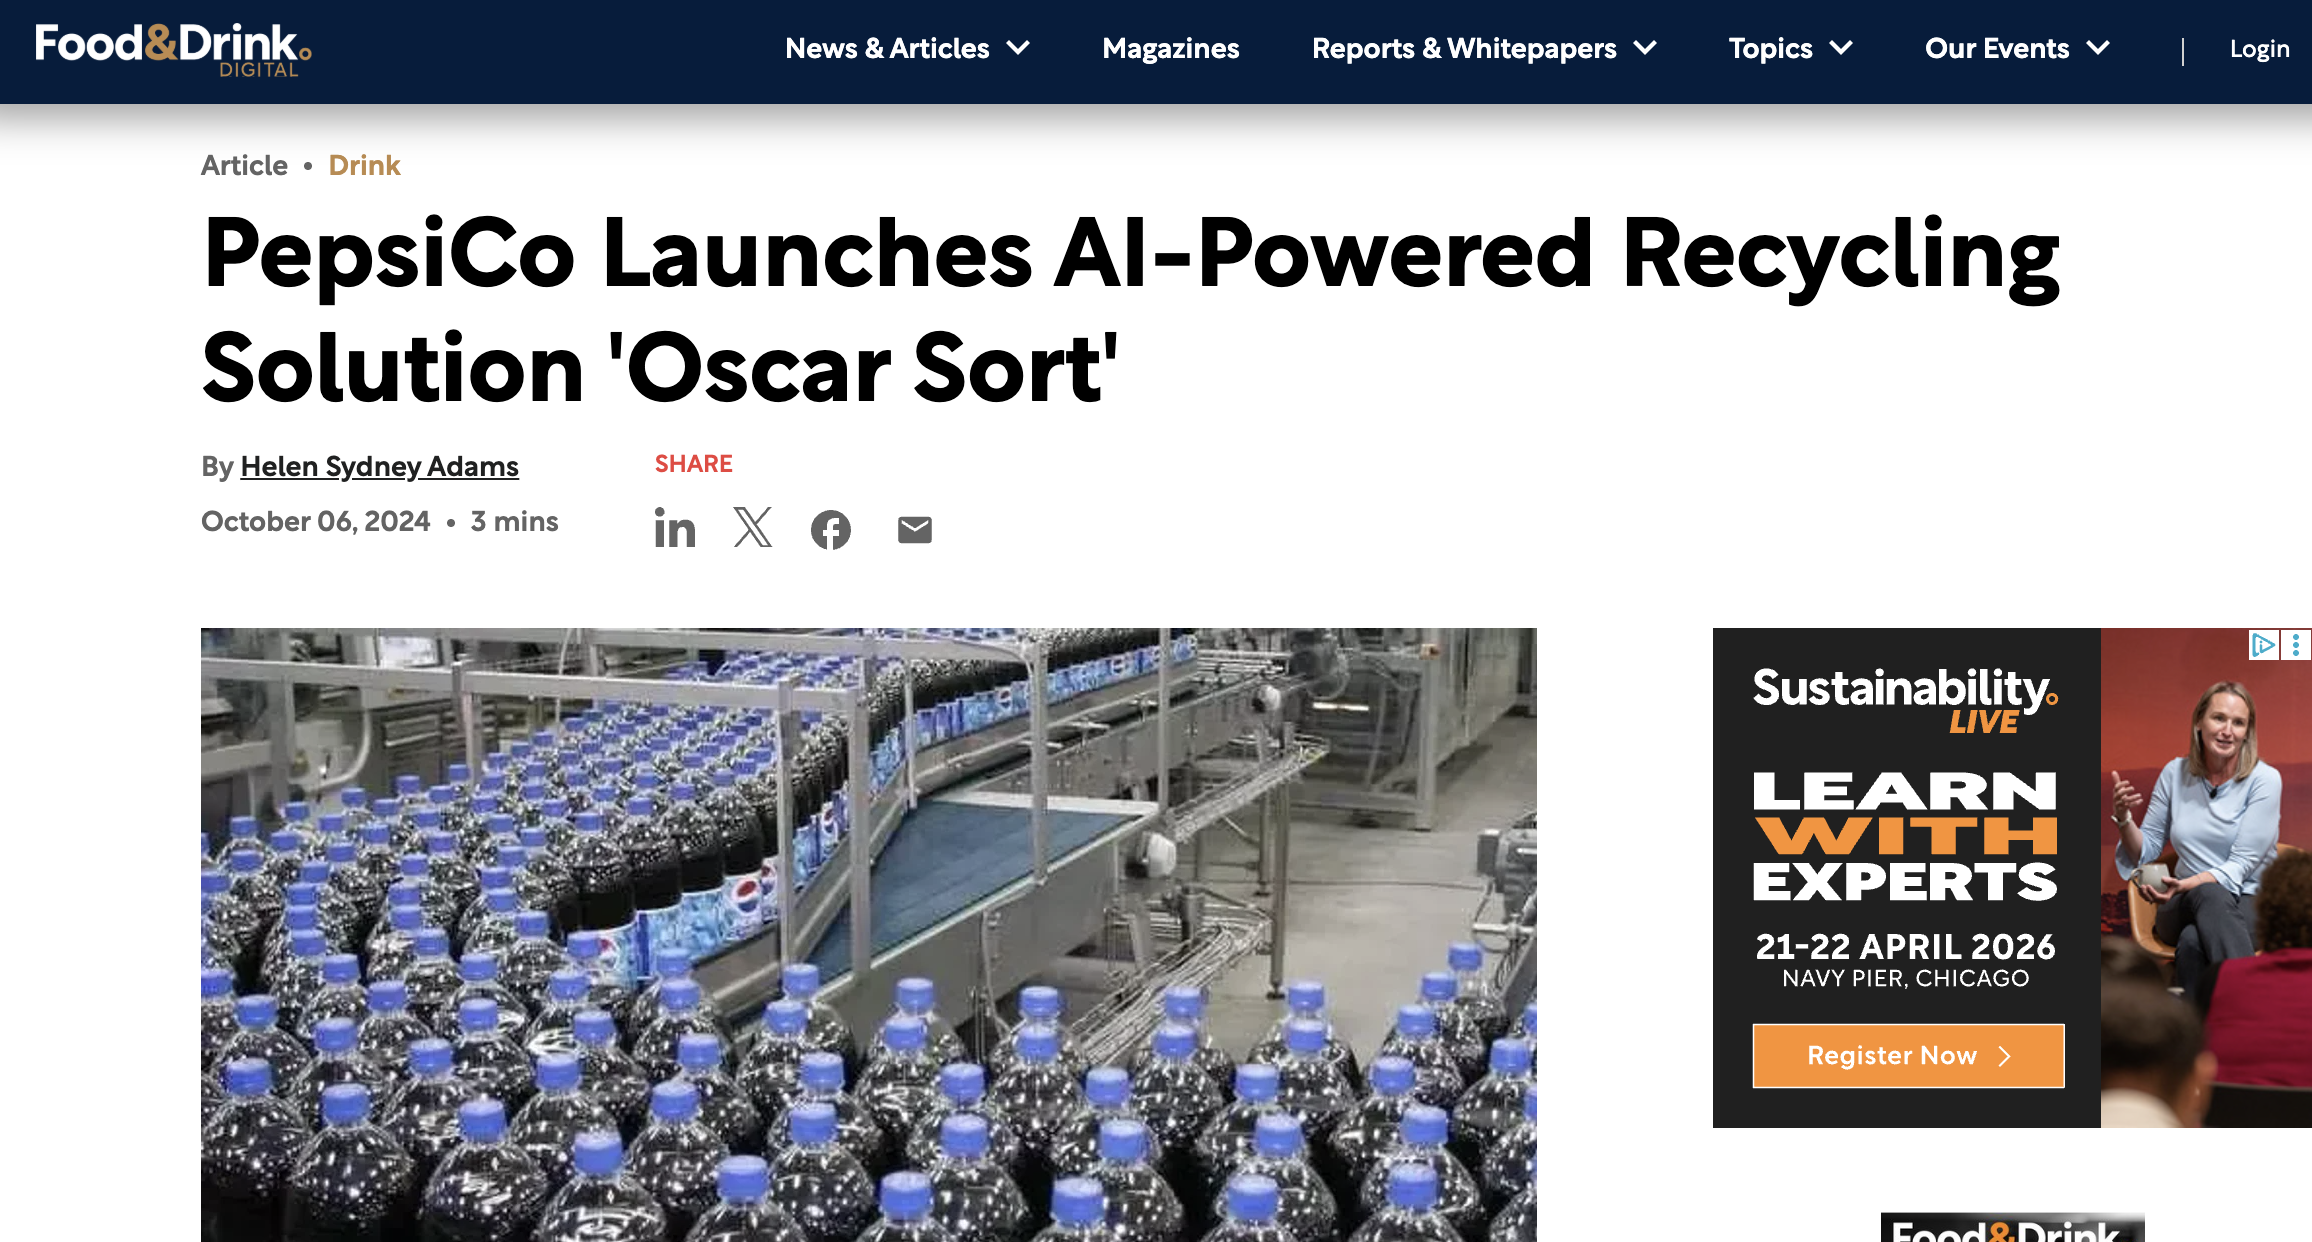2312x1242 pixels.
Task: Click the date 'October 06, 2024'
Action: click(316, 521)
